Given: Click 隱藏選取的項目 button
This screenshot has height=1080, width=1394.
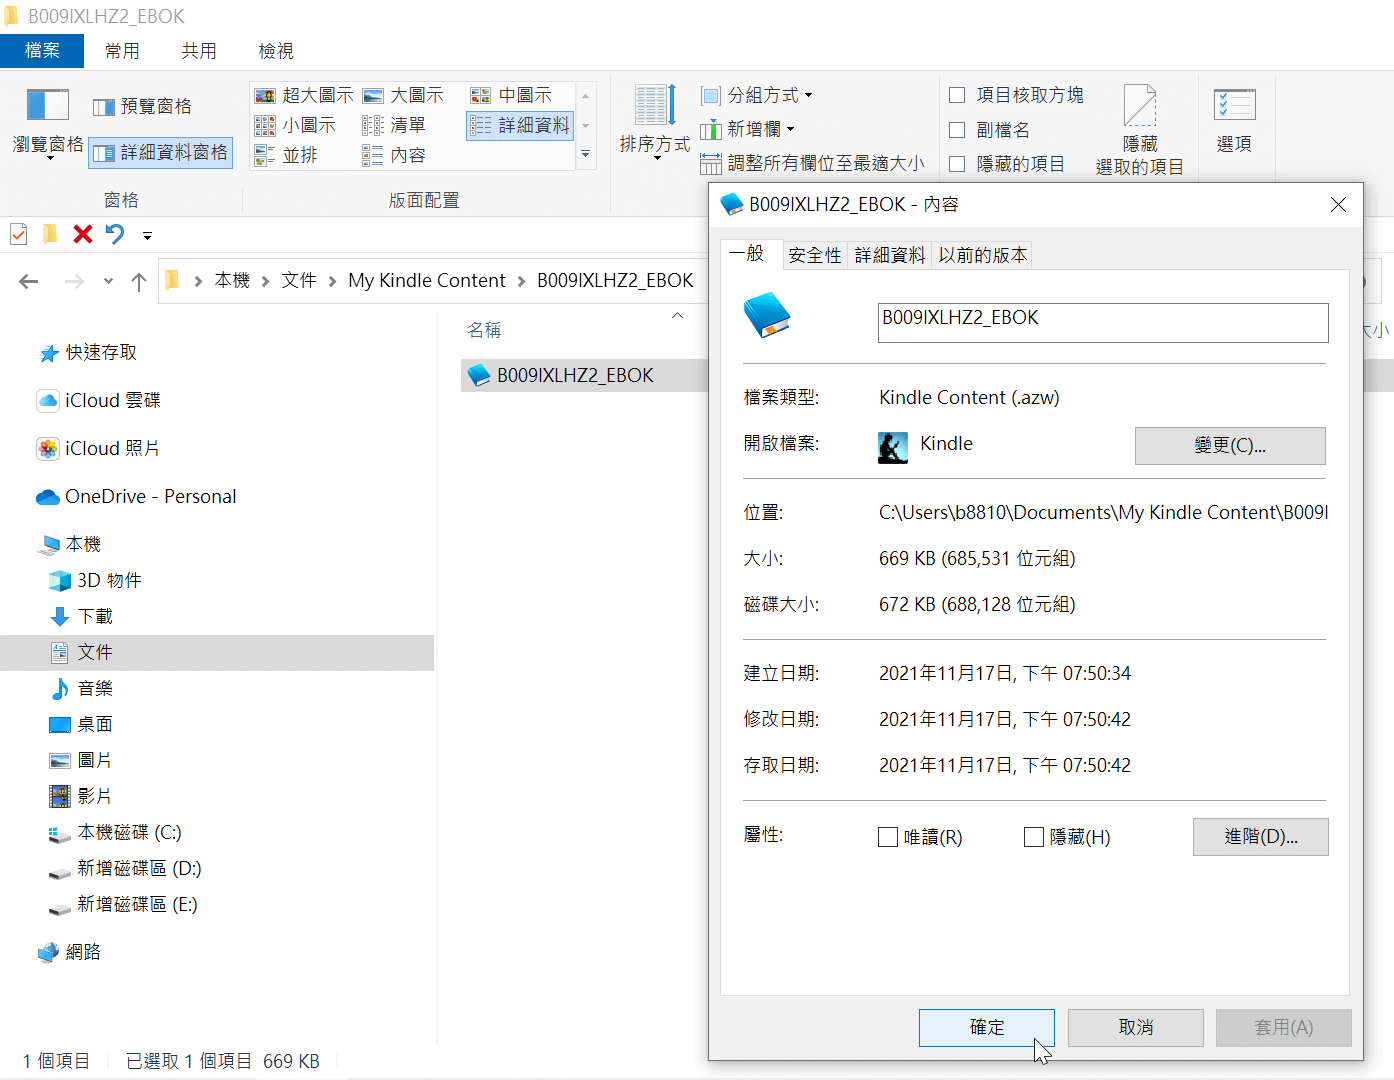Looking at the screenshot, I should pyautogui.click(x=1140, y=129).
